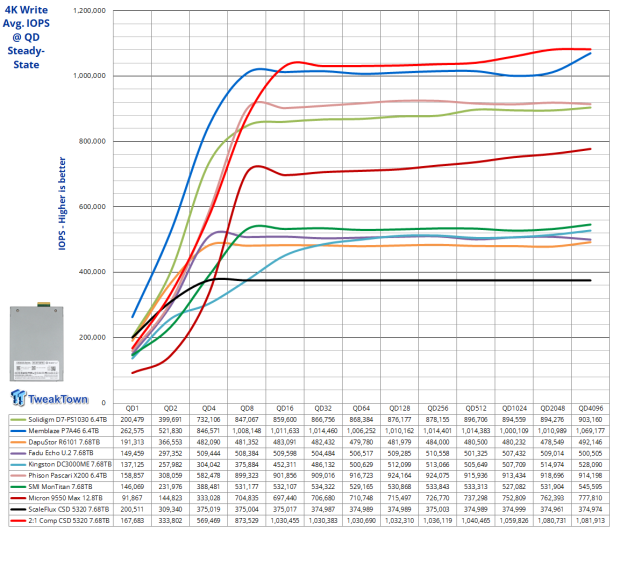Viewport: 620px width, 568px height.
Task: Click the 'IOPS - Higher is better' axis label
Action: click(x=62, y=204)
